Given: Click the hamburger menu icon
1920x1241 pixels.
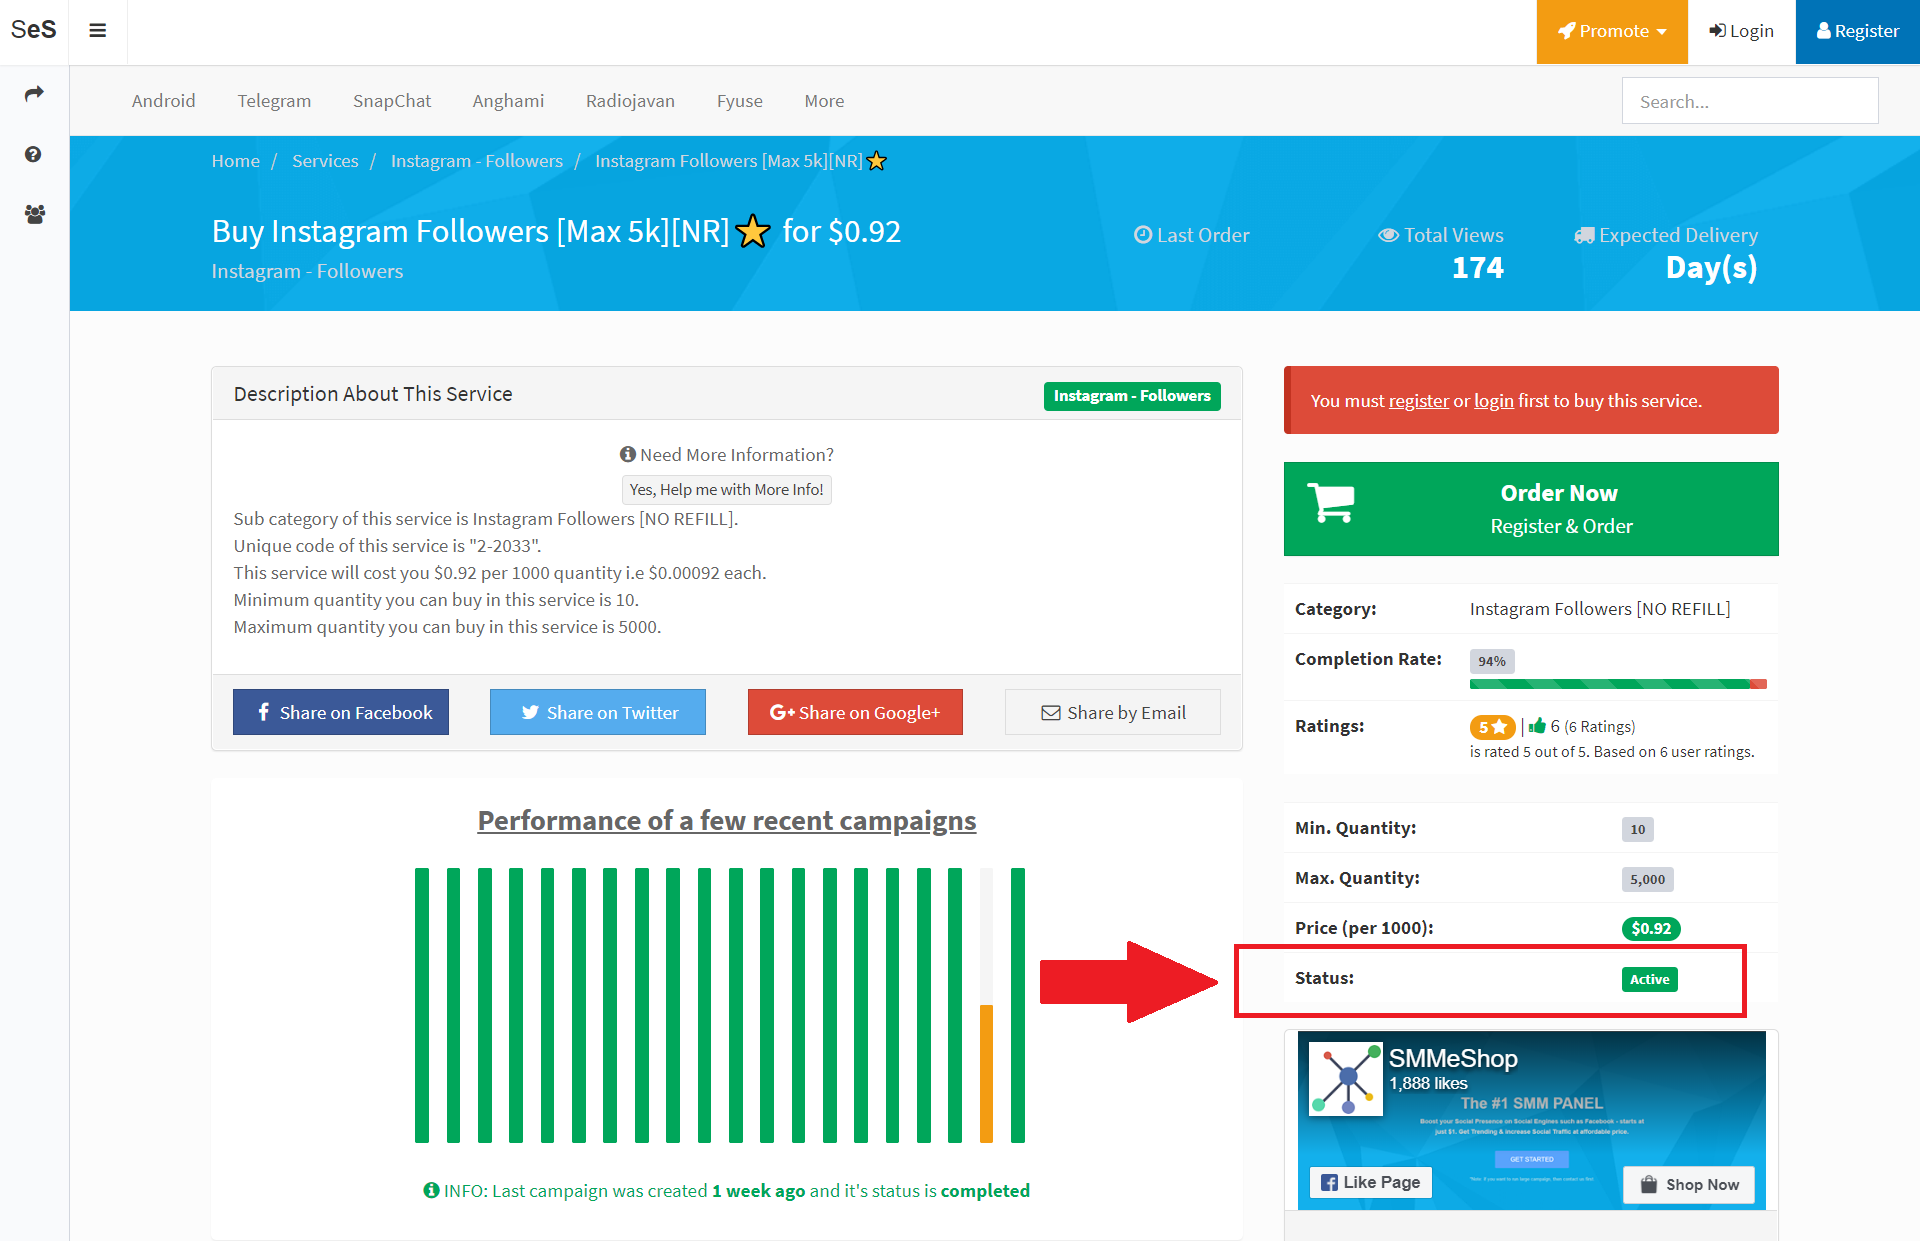Looking at the screenshot, I should [x=97, y=31].
